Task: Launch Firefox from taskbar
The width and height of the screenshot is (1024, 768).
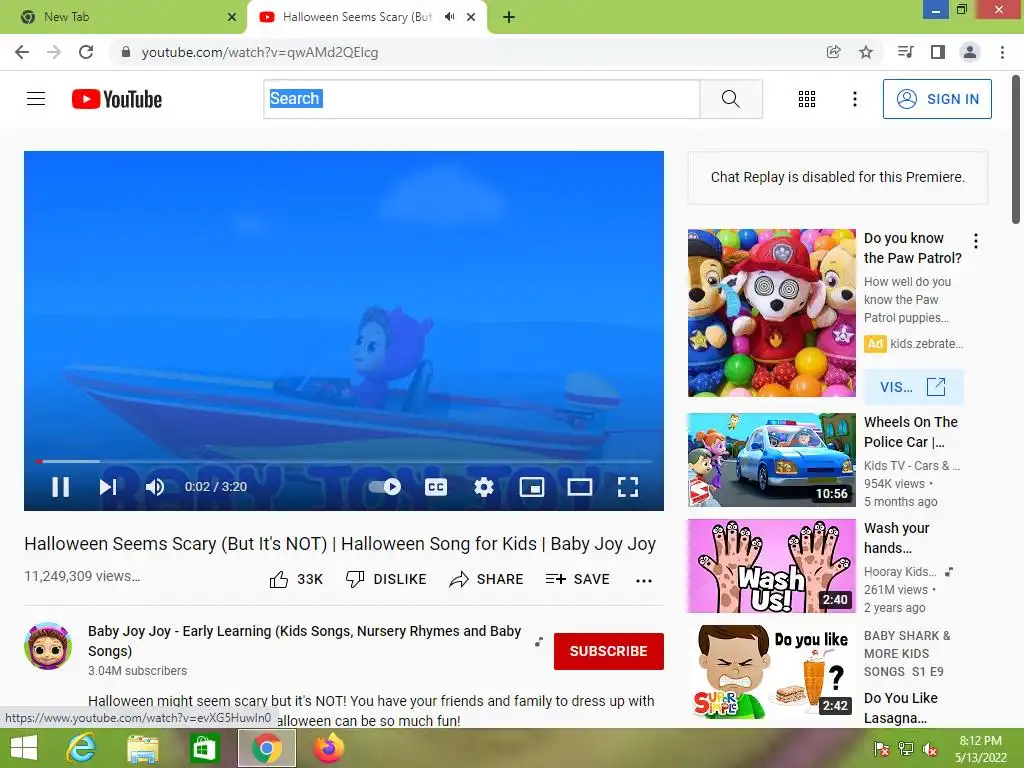Action: click(328, 748)
